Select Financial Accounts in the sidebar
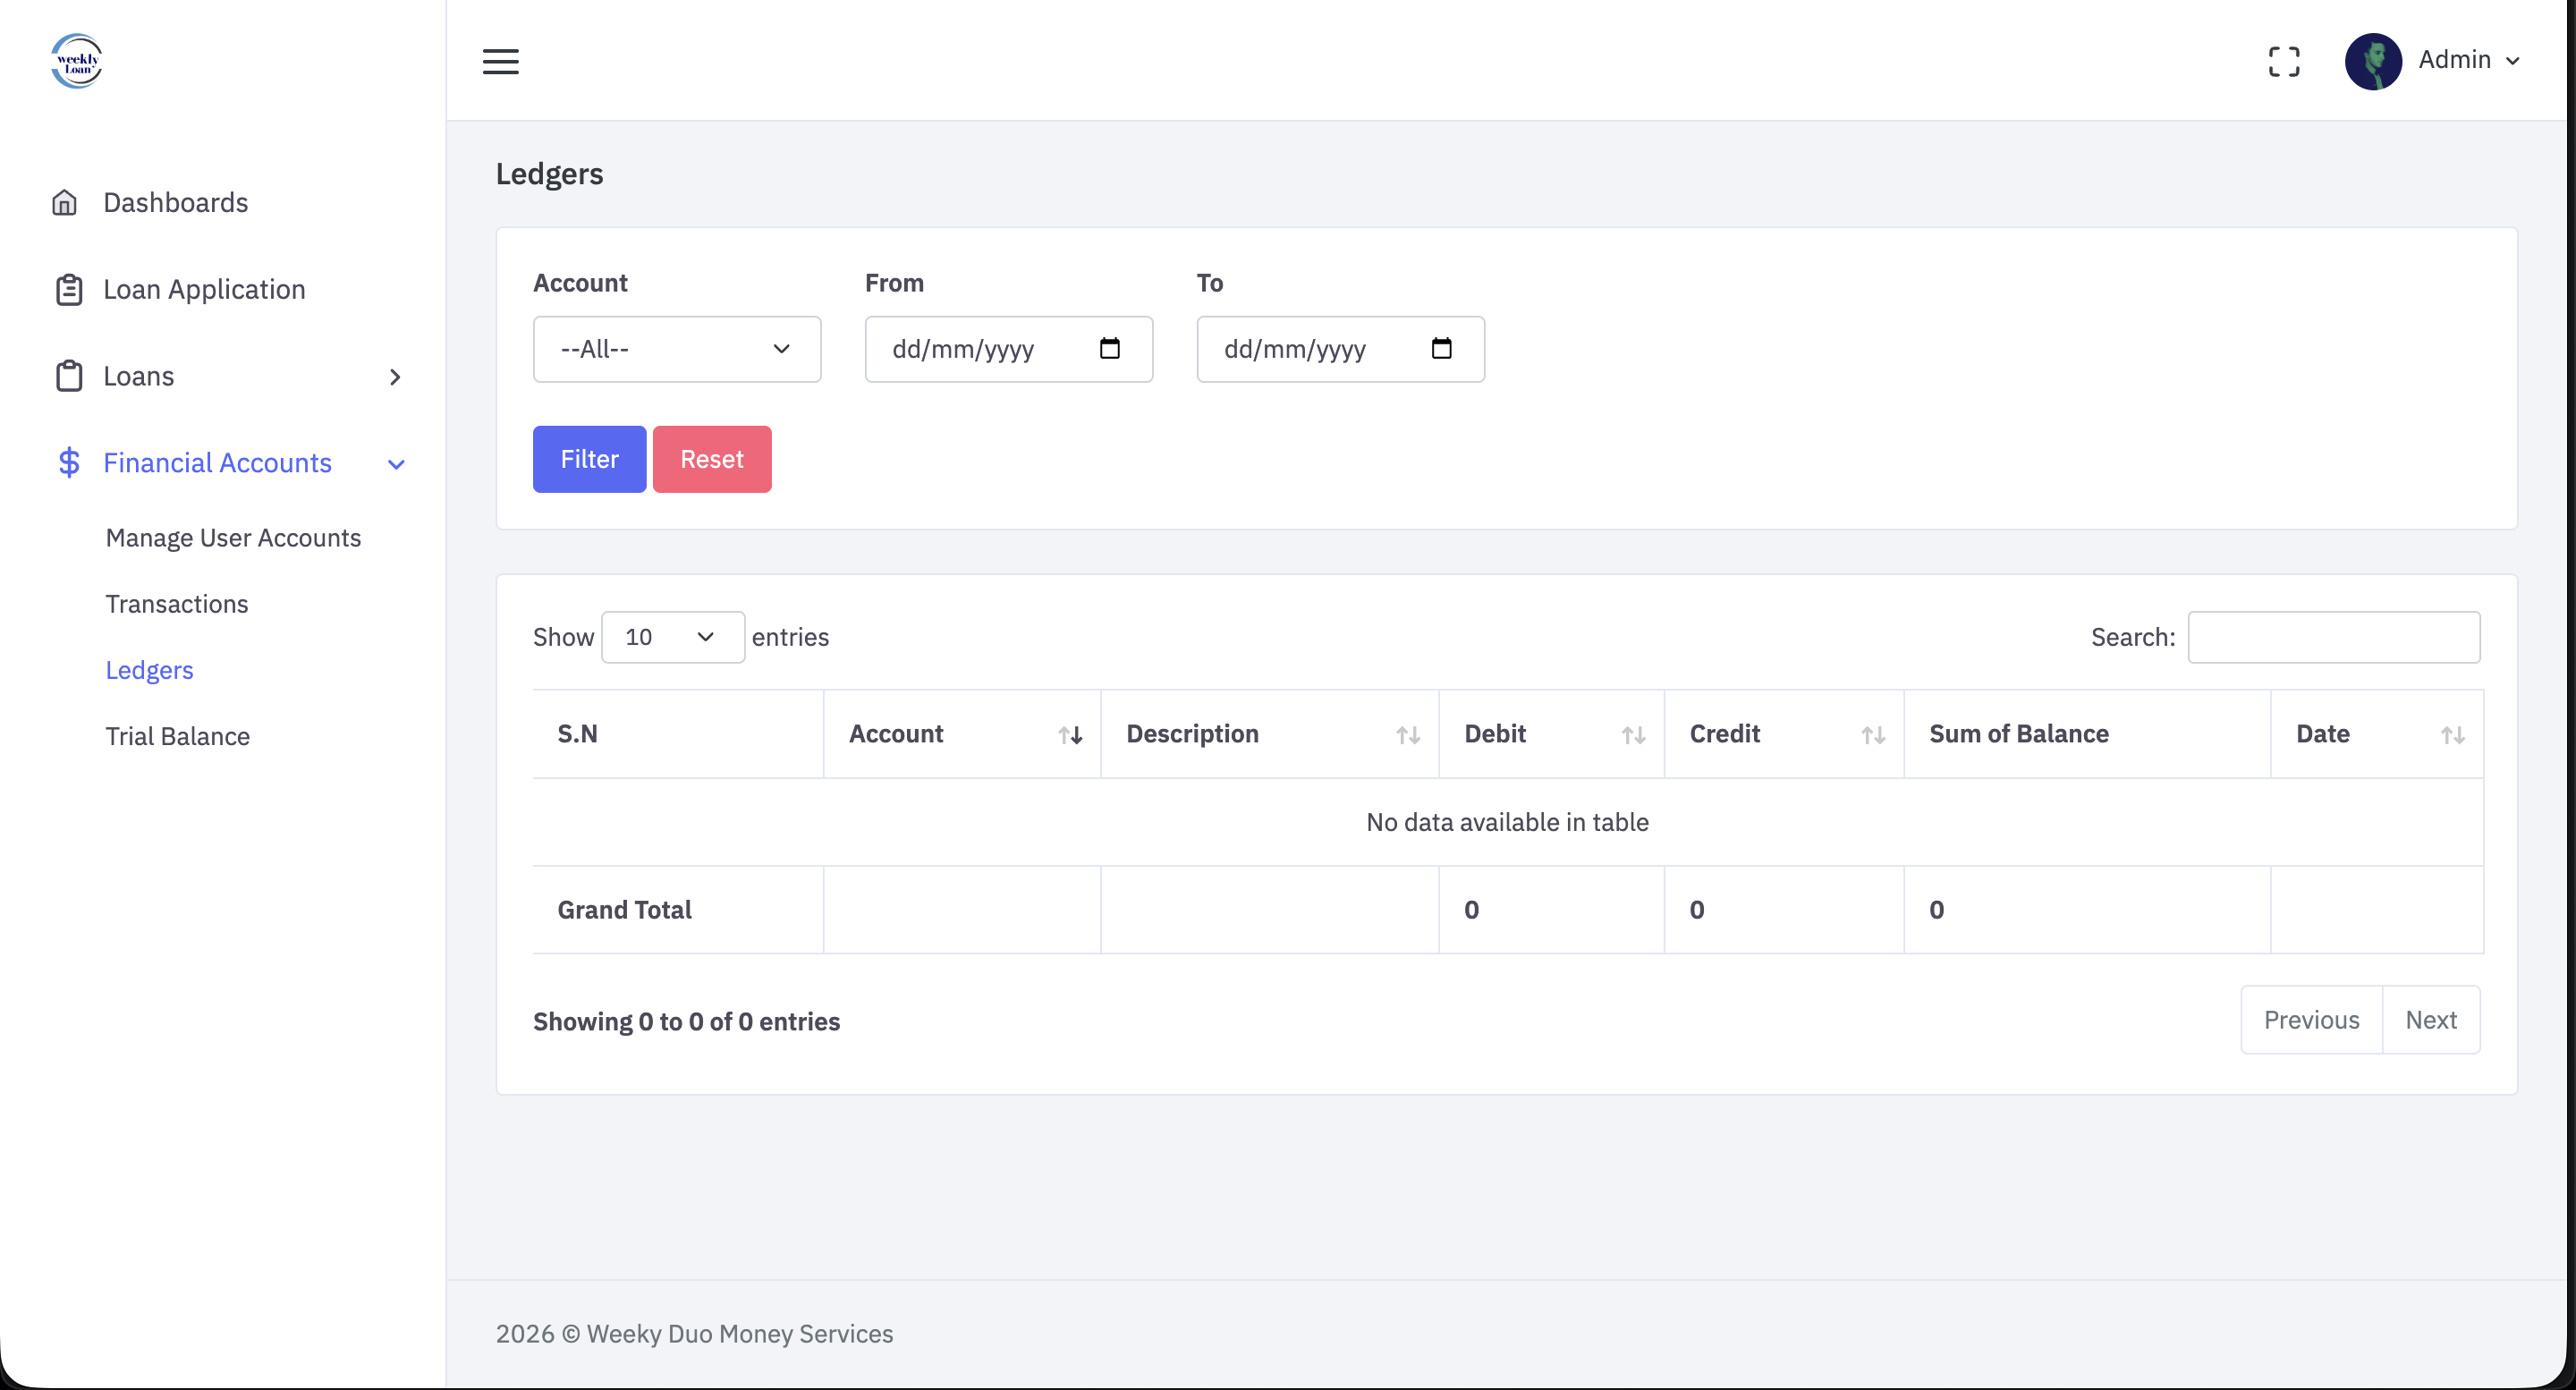Screen dimensions: 2576x1390 point(217,463)
